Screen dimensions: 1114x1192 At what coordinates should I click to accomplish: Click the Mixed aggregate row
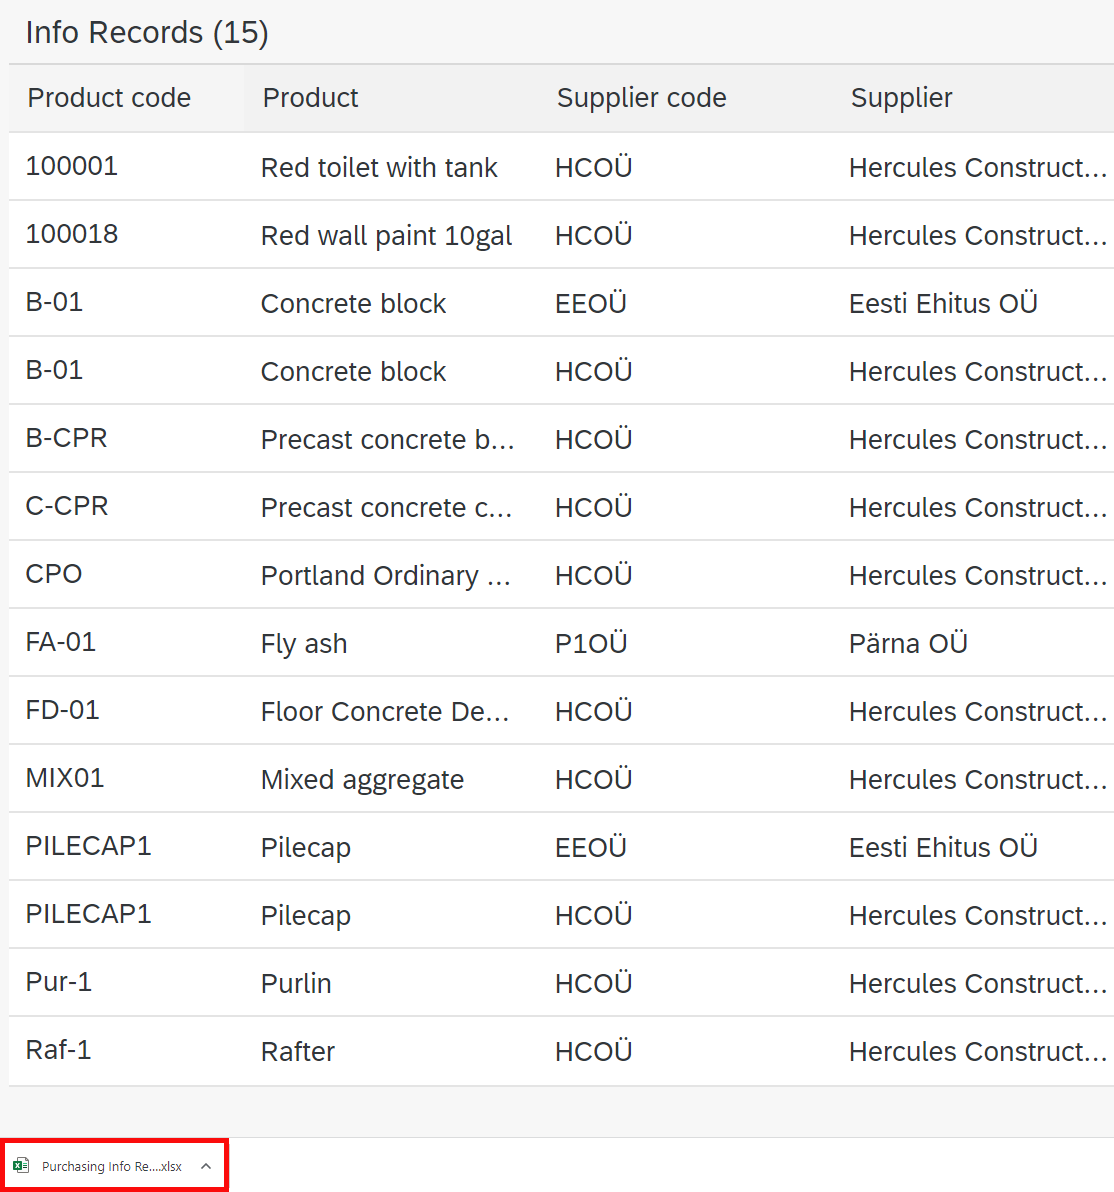(561, 778)
